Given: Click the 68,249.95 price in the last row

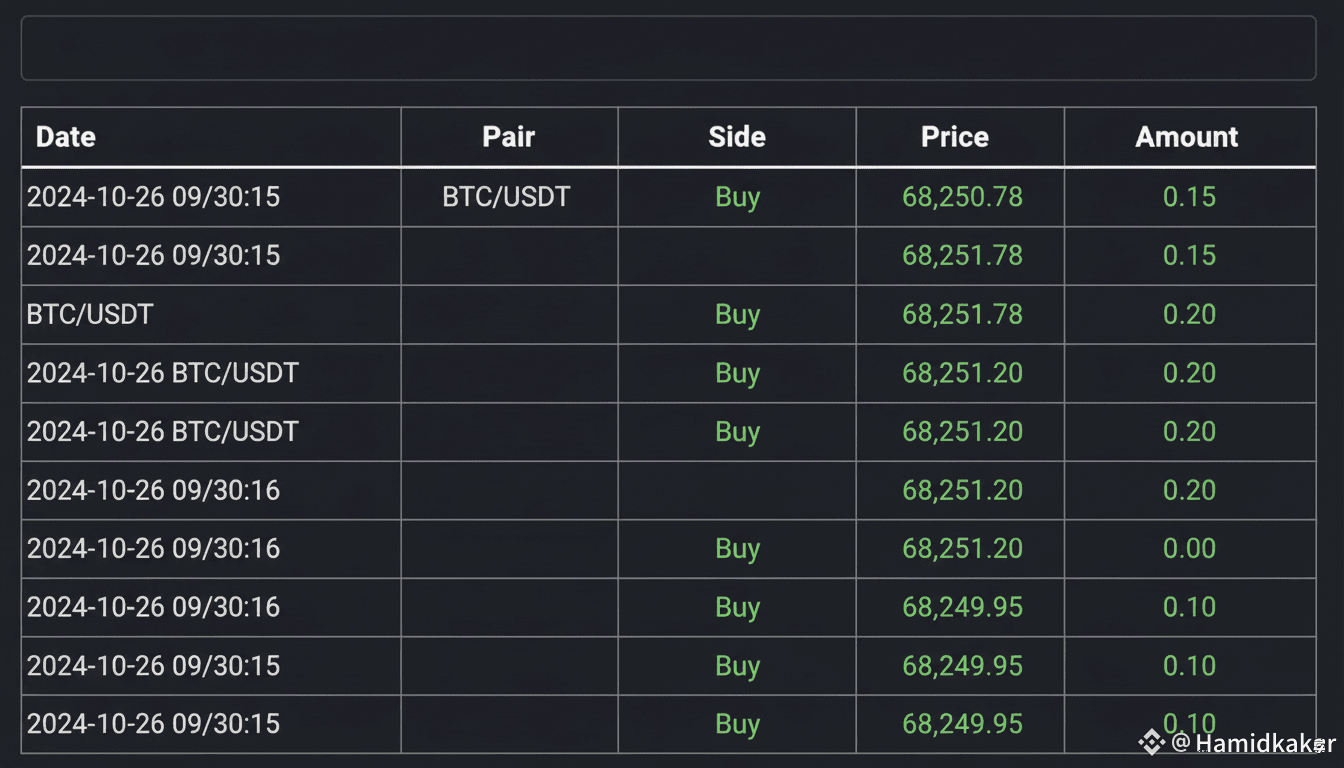Looking at the screenshot, I should click(962, 725).
